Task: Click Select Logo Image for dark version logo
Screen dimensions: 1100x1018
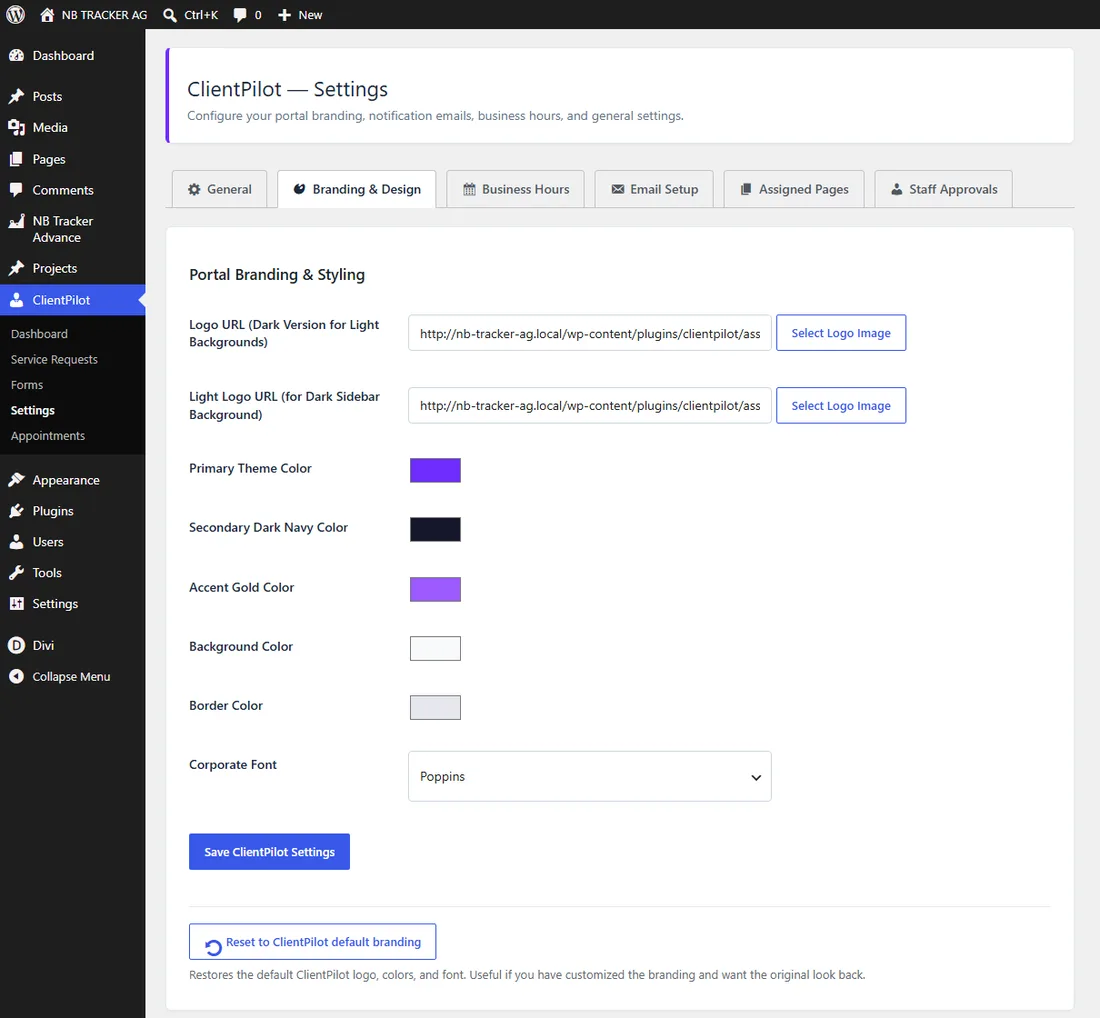Action: click(841, 333)
